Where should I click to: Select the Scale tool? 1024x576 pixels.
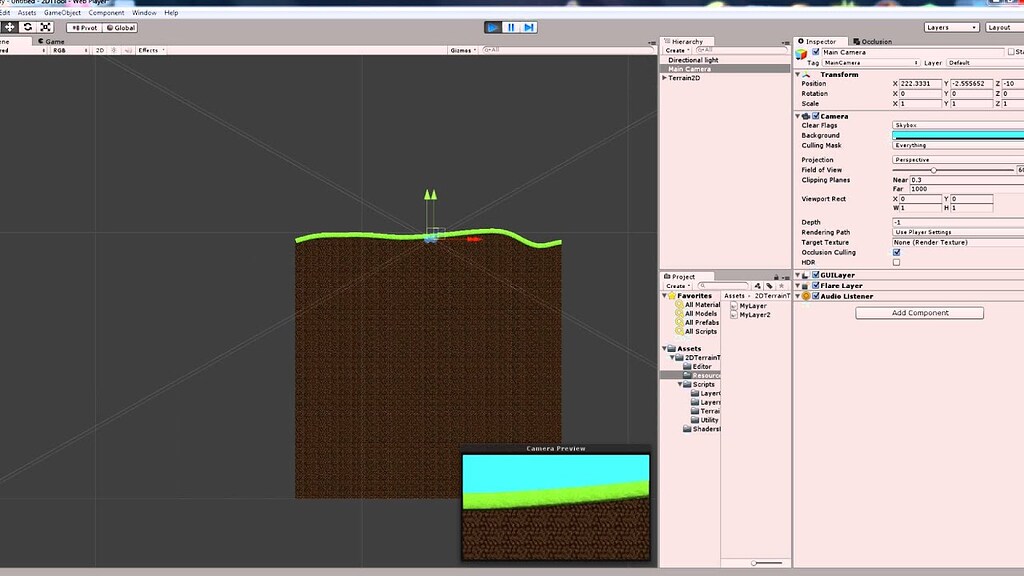click(x=44, y=28)
